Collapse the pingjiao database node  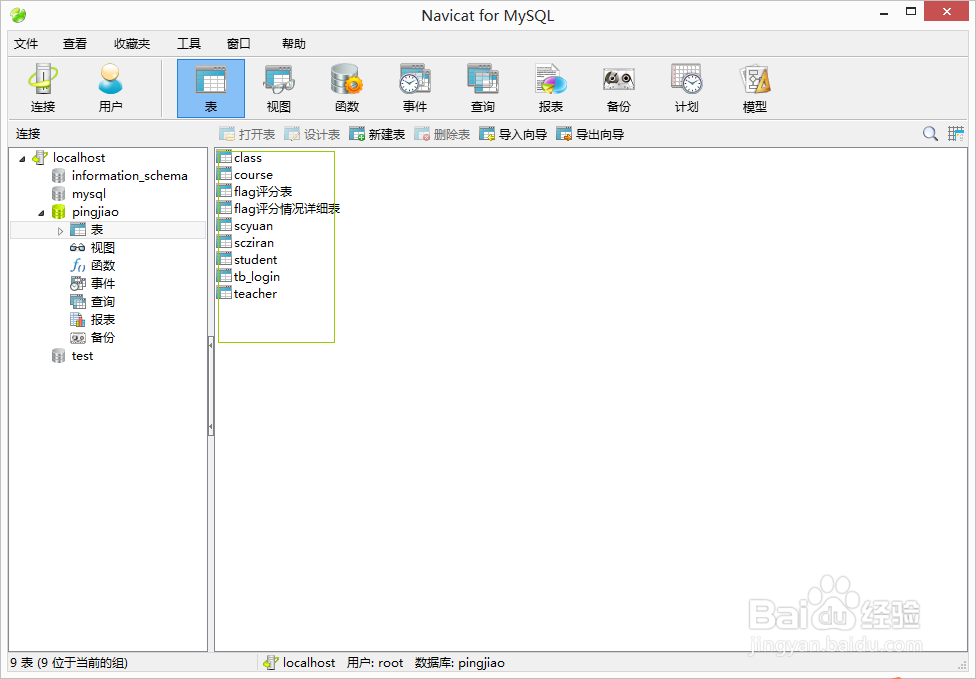click(41, 213)
